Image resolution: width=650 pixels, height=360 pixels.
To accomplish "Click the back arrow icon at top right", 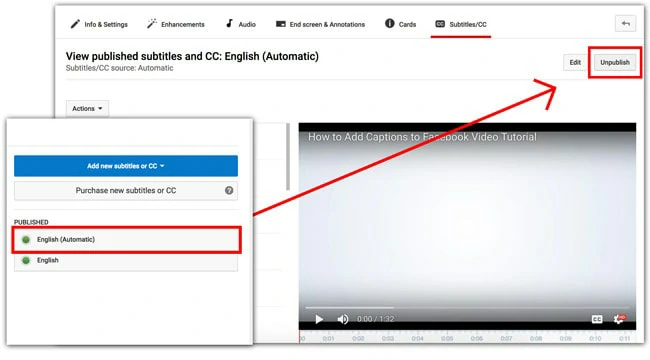I will click(x=626, y=24).
